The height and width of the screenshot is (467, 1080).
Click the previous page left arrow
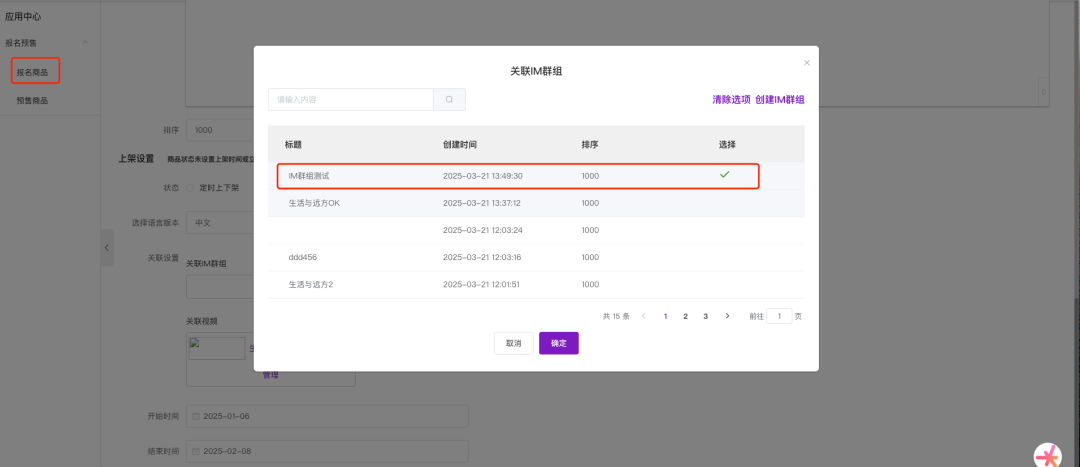click(x=643, y=316)
